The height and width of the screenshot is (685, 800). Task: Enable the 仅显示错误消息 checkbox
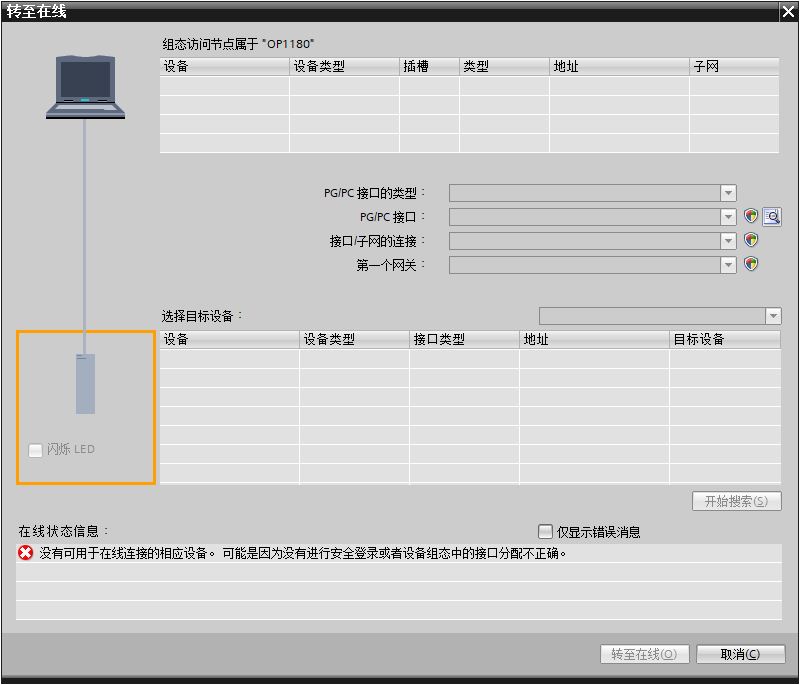click(x=545, y=531)
